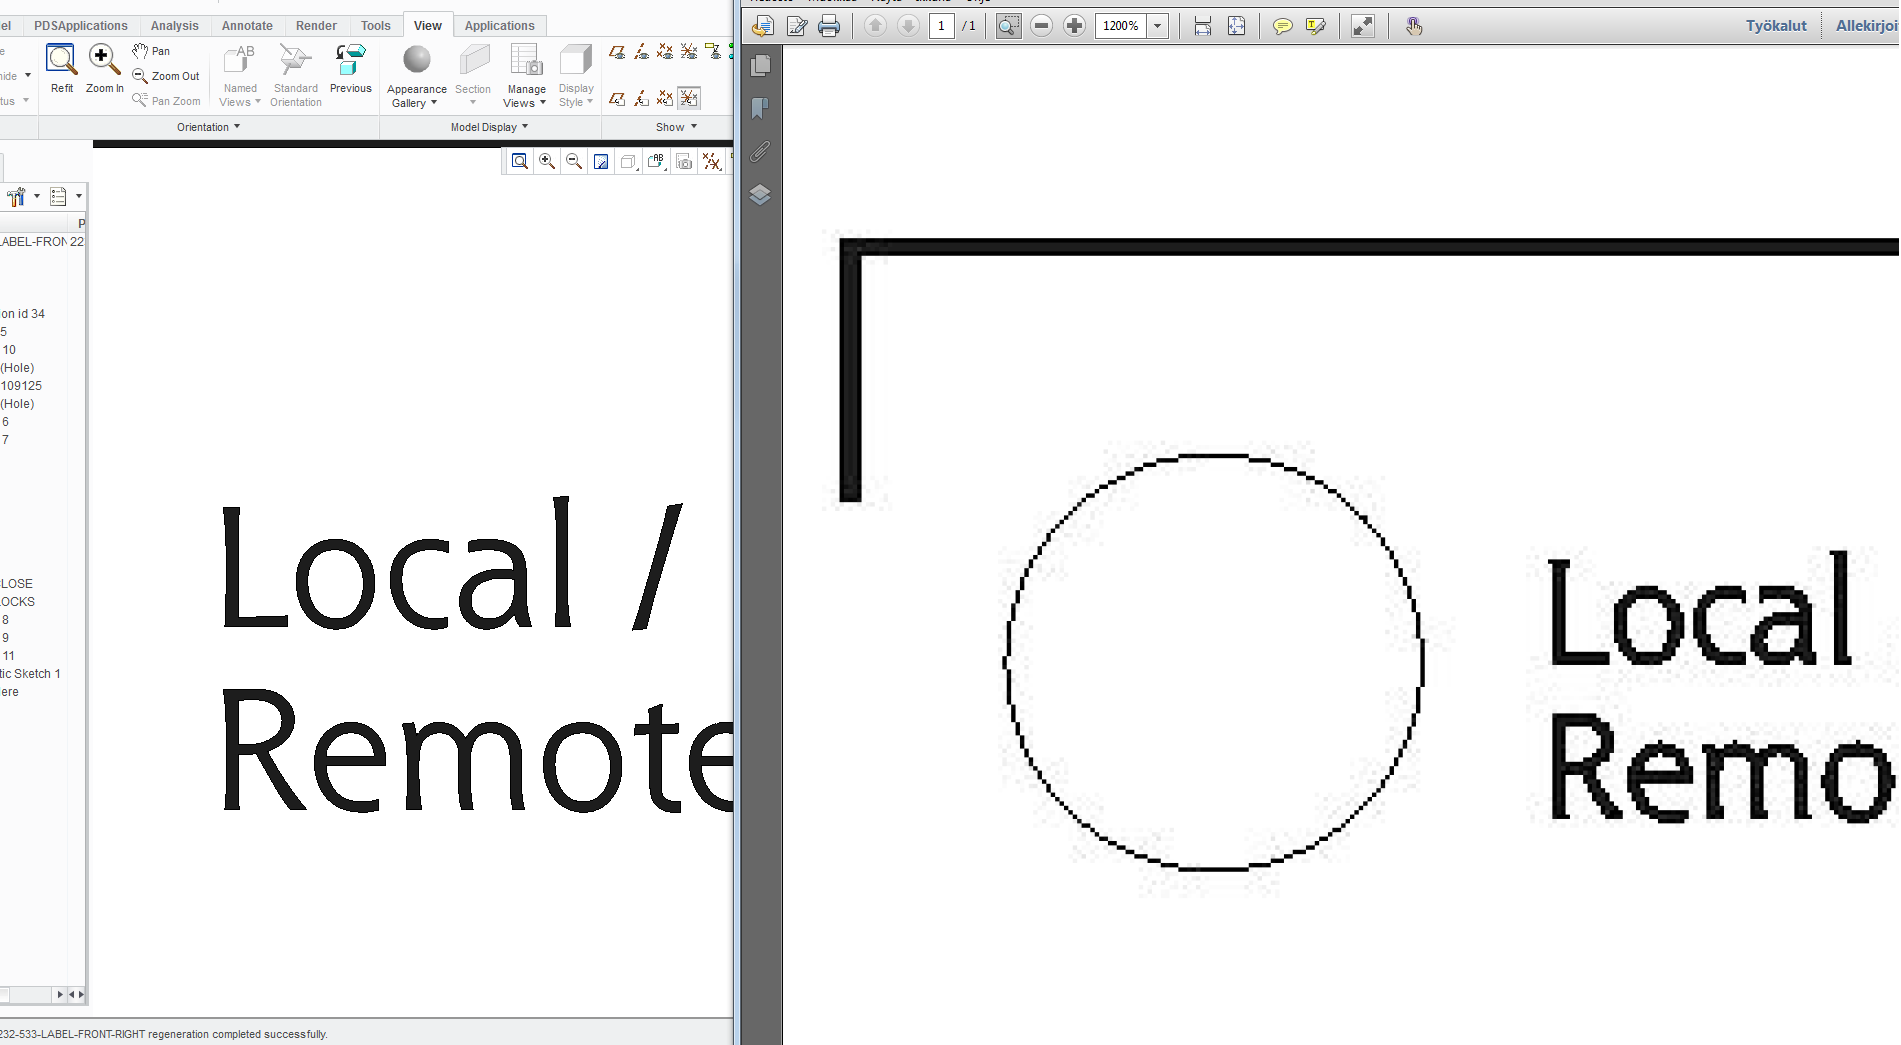Toggle axis tag display in Show group

641,98
